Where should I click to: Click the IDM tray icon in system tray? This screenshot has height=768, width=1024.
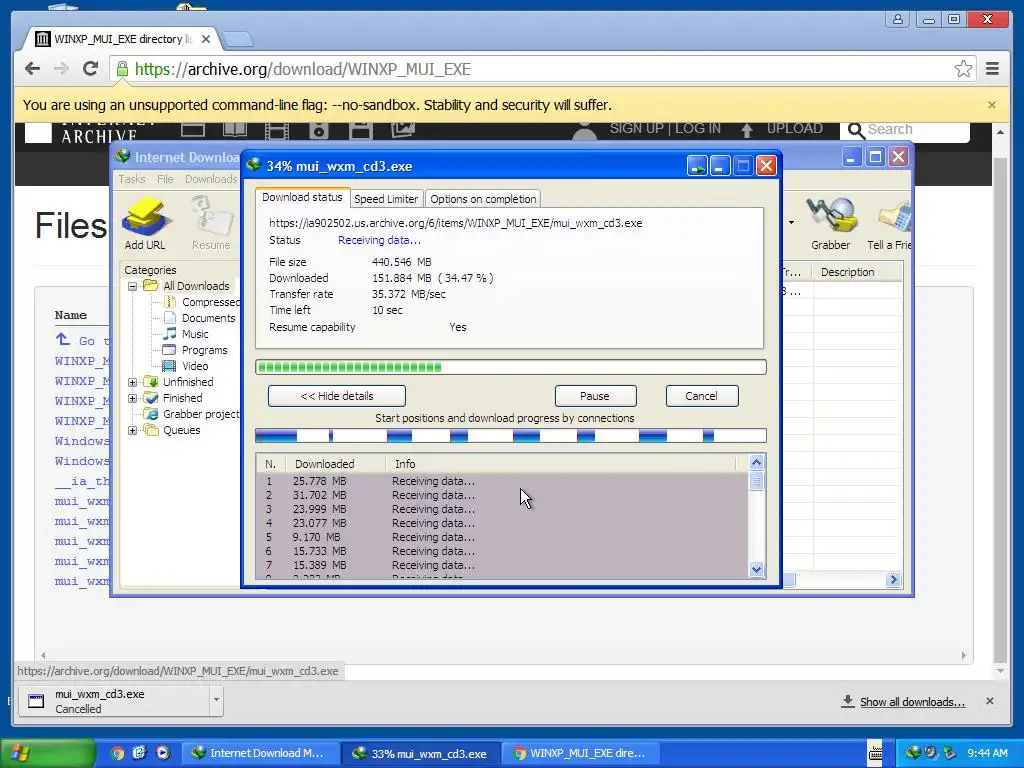click(x=914, y=753)
